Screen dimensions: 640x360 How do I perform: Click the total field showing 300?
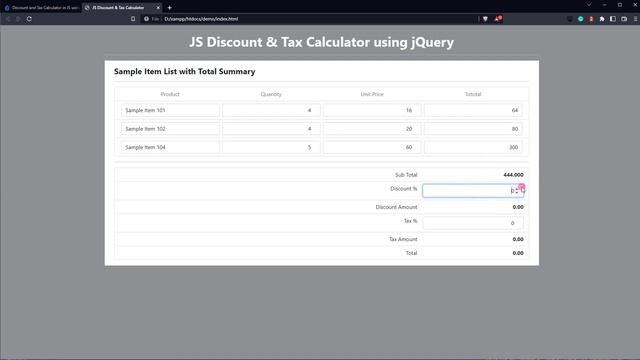473,147
